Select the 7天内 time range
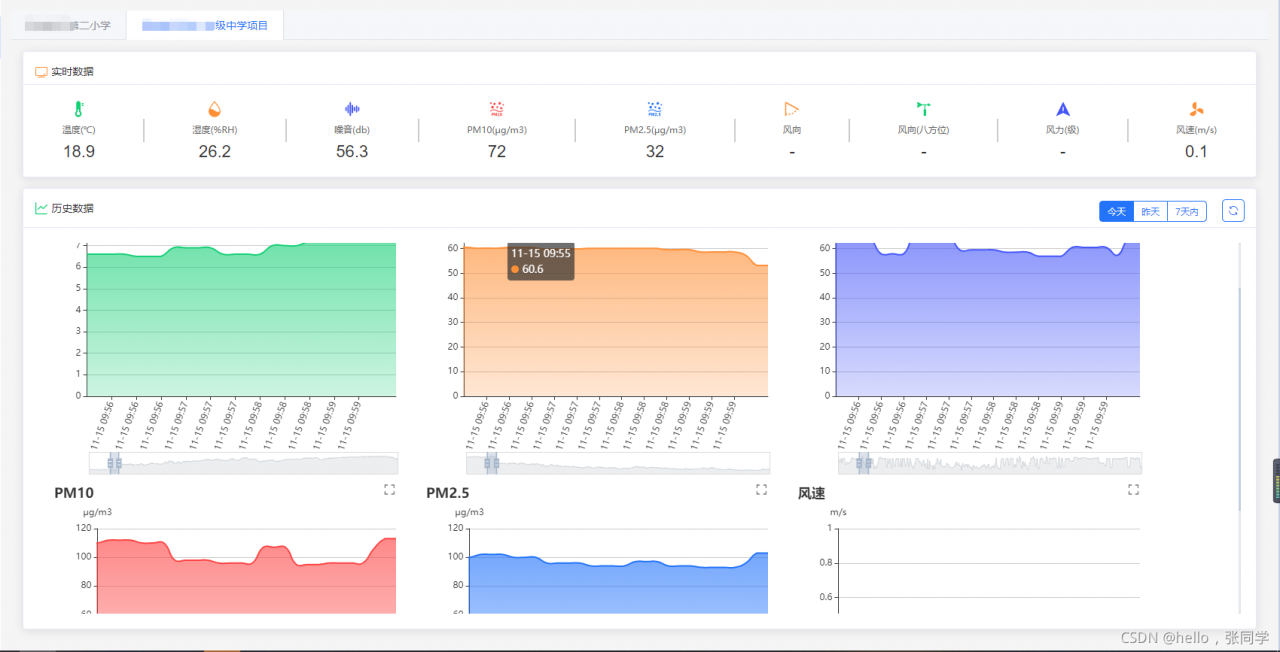The height and width of the screenshot is (652, 1280). [x=1187, y=211]
